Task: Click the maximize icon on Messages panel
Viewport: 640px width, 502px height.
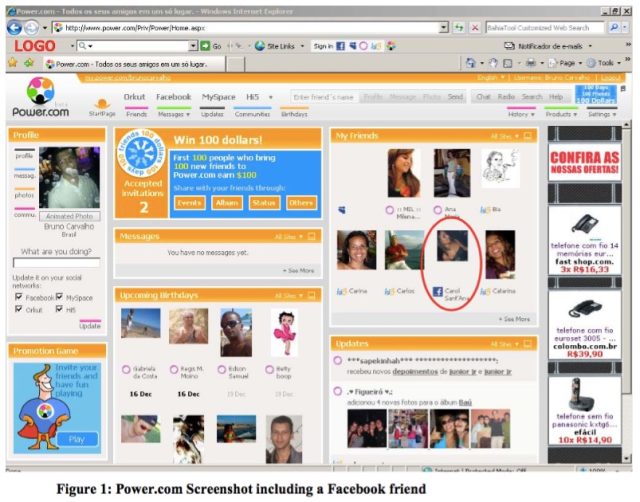Action: (311, 236)
